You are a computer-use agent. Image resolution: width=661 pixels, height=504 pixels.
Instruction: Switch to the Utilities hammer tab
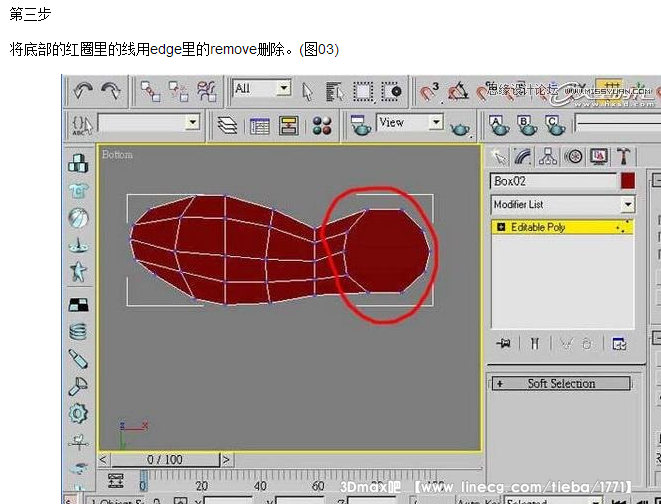click(623, 157)
